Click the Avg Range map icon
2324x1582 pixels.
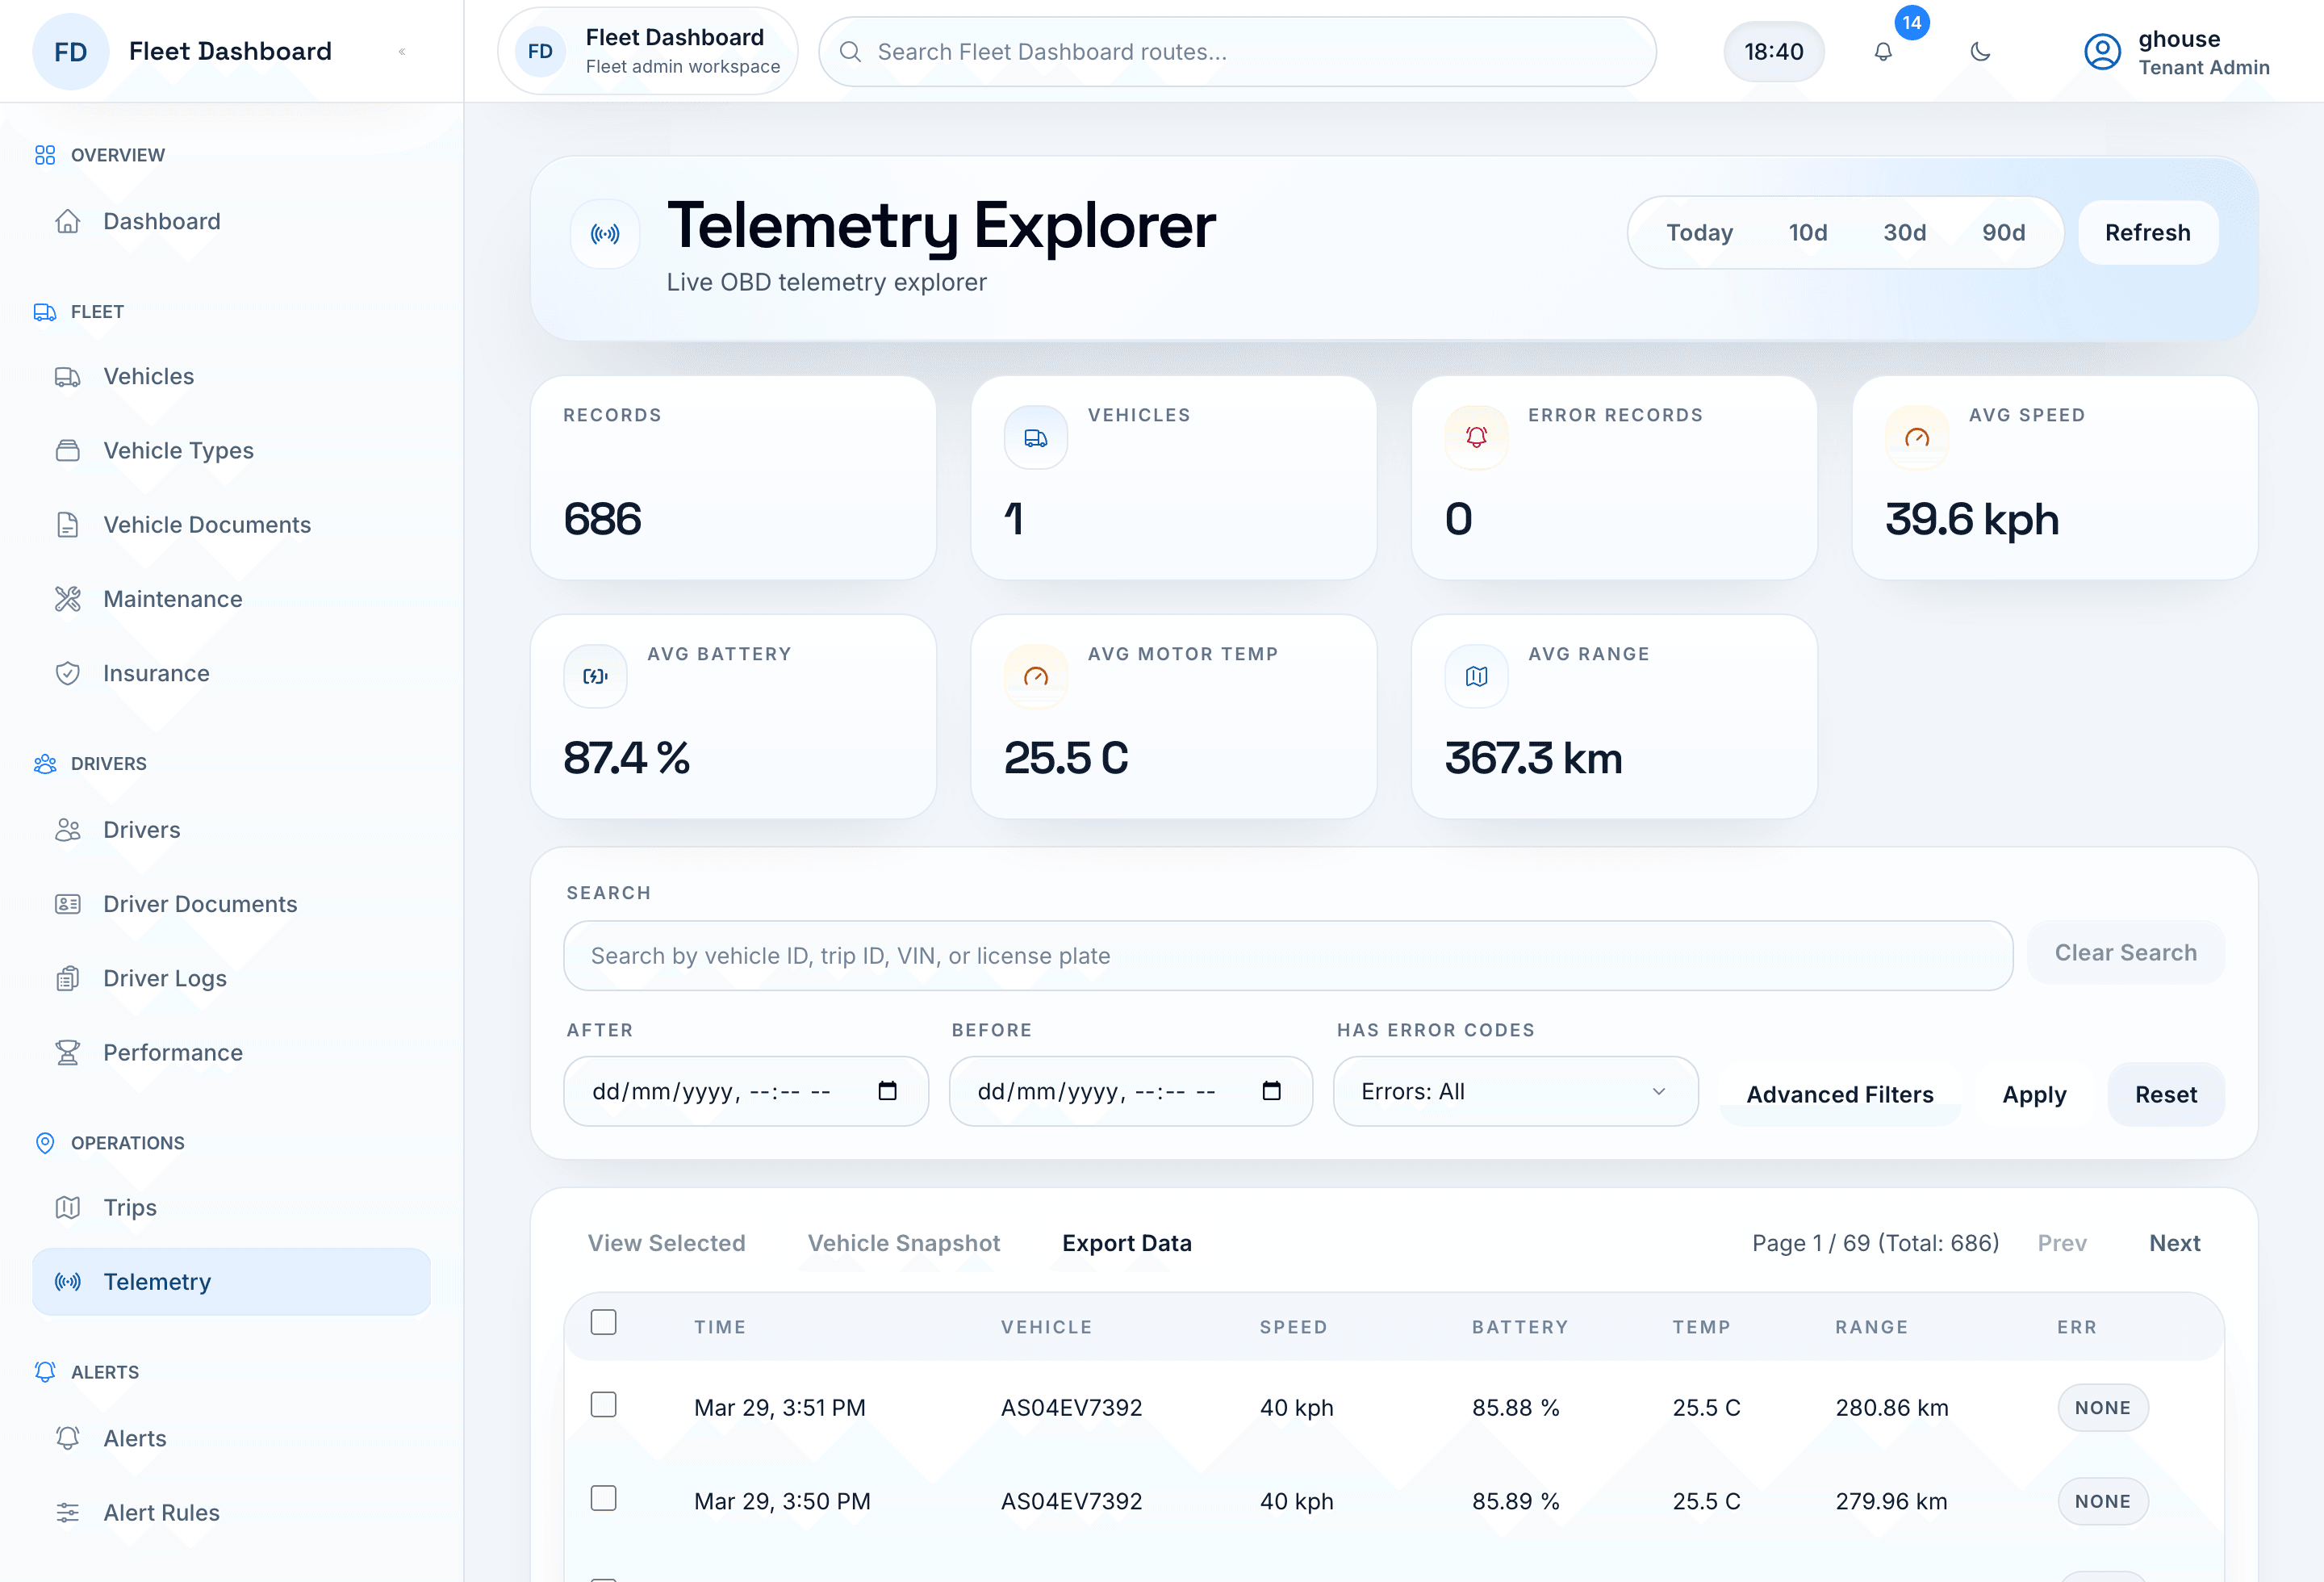click(1476, 676)
